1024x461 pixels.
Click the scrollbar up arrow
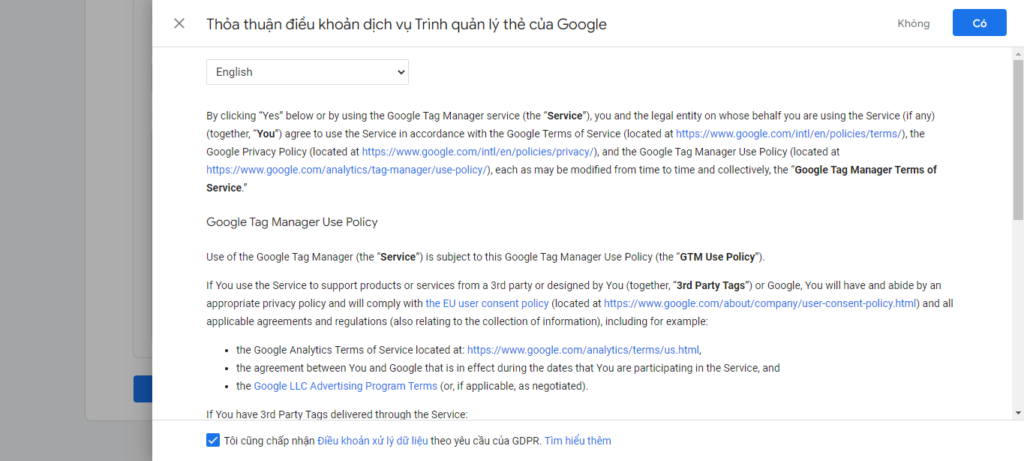[x=1018, y=52]
